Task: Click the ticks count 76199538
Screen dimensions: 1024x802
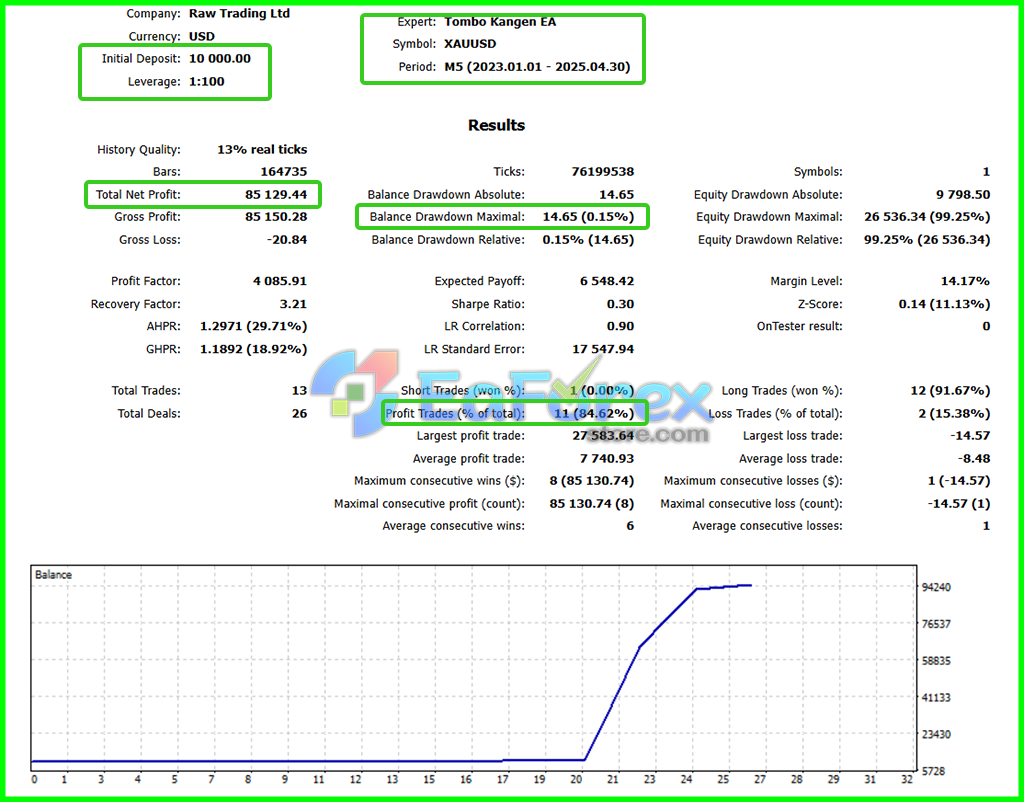Action: pos(603,172)
